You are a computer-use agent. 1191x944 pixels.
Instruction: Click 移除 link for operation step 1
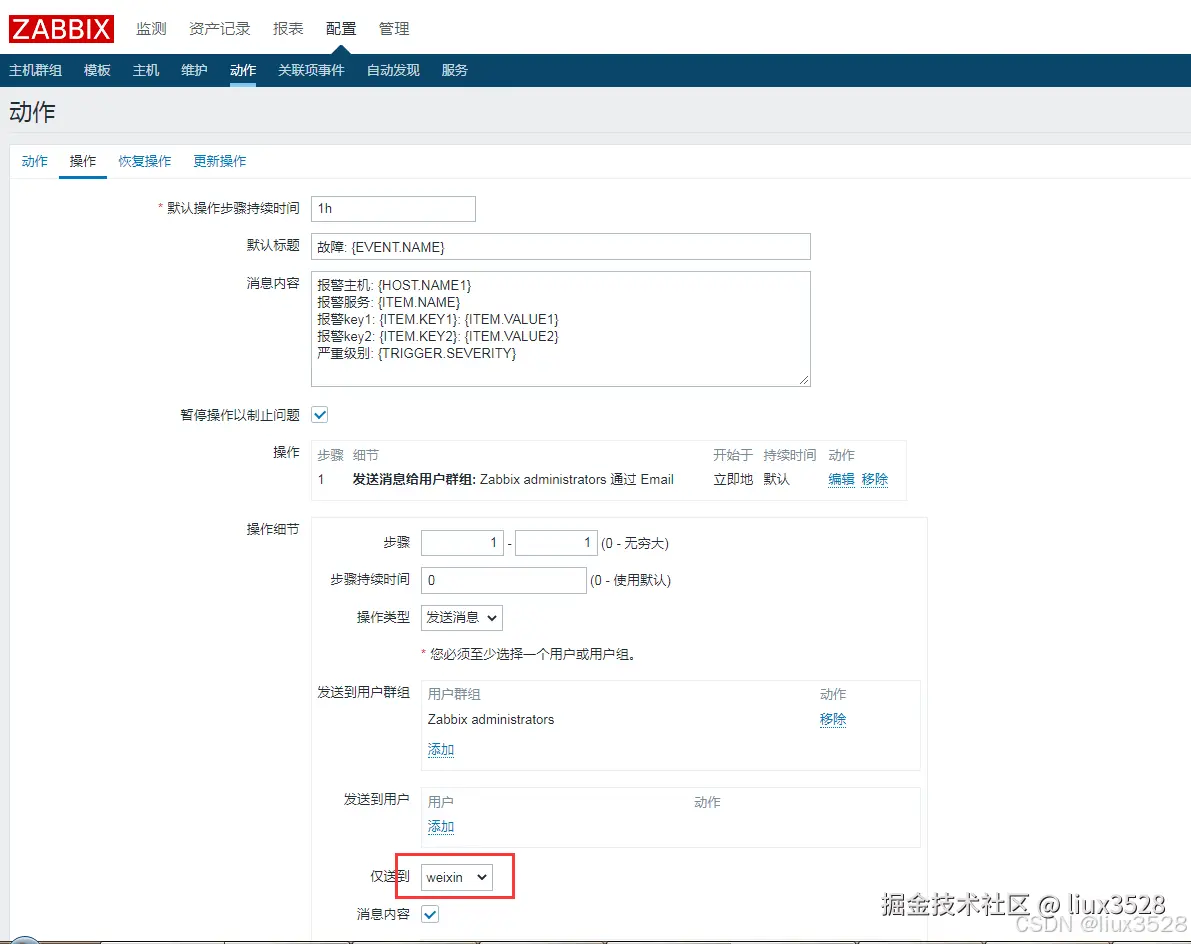[874, 479]
